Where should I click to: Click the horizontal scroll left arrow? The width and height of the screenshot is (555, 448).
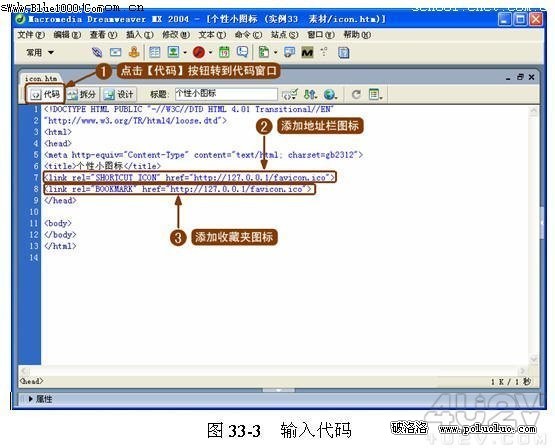(x=24, y=371)
